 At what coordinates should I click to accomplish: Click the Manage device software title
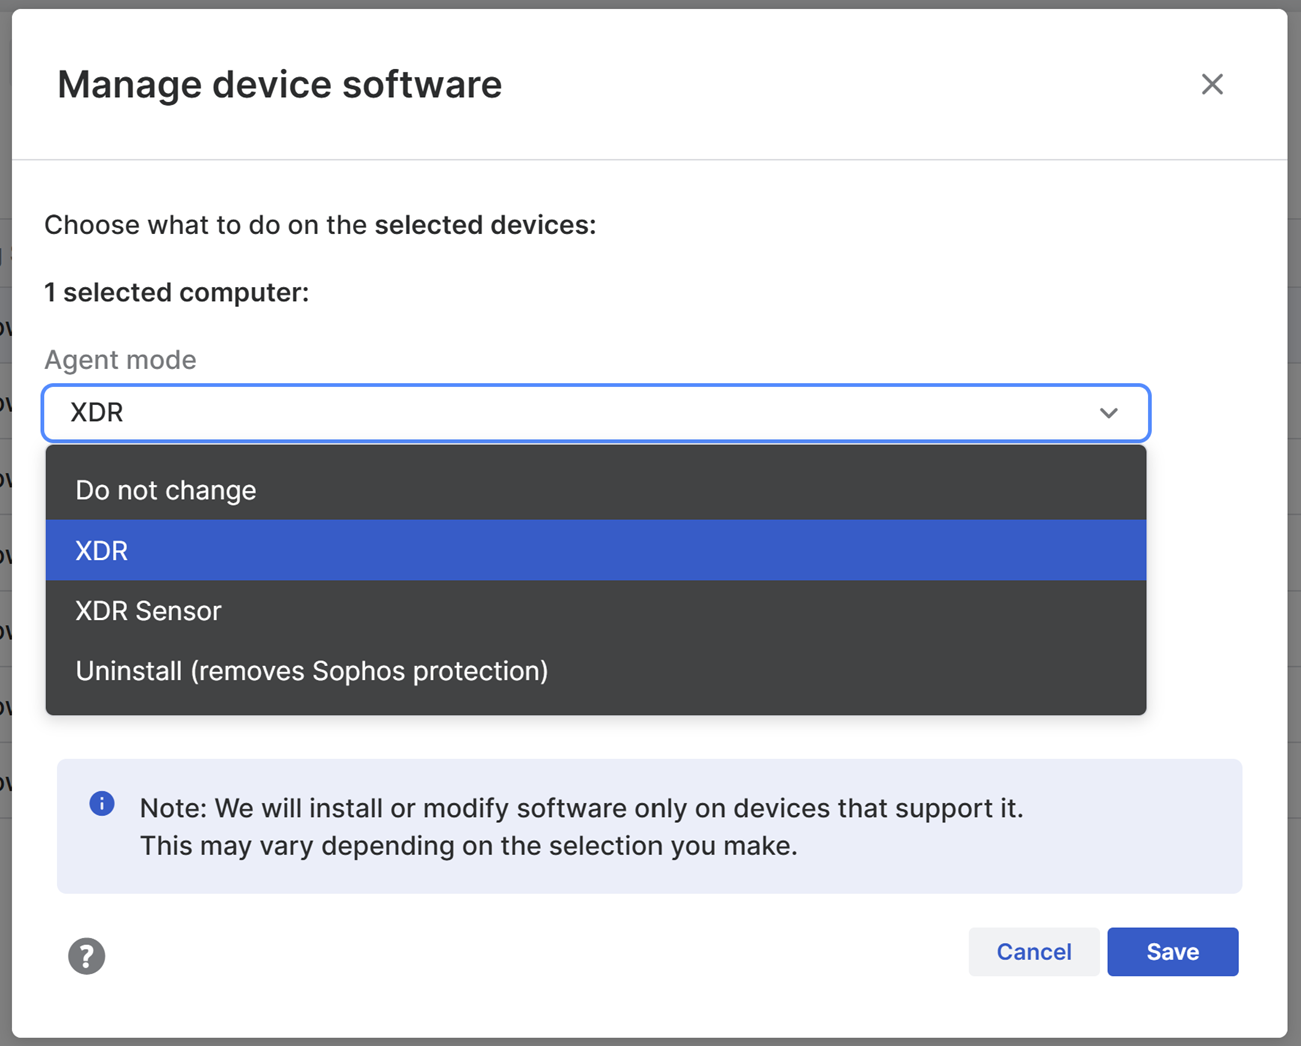pyautogui.click(x=280, y=84)
